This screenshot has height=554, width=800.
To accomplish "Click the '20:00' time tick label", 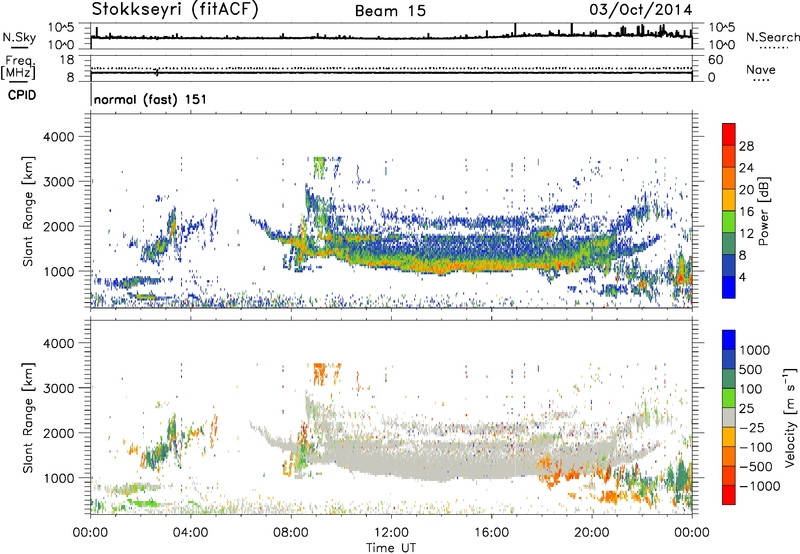I will point(592,533).
